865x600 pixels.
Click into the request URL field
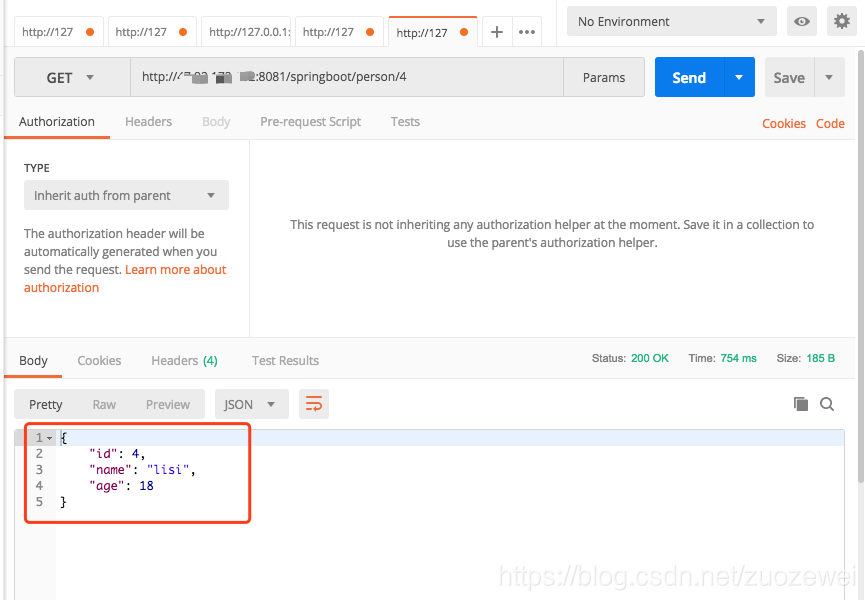[347, 77]
